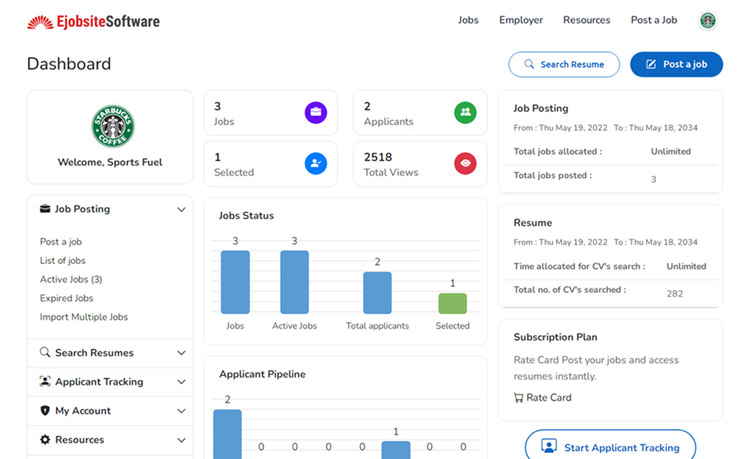Open the Jobs menu in the top navigation
Image resolution: width=750 pixels, height=459 pixels.
coord(468,20)
